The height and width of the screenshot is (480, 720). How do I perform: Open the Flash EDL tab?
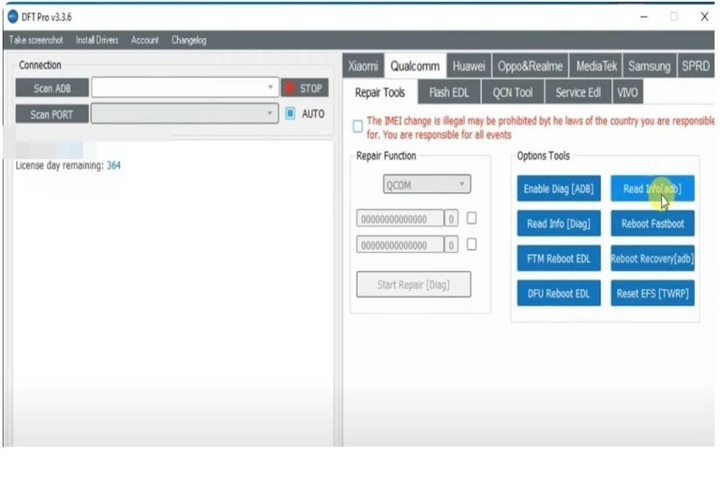451,92
